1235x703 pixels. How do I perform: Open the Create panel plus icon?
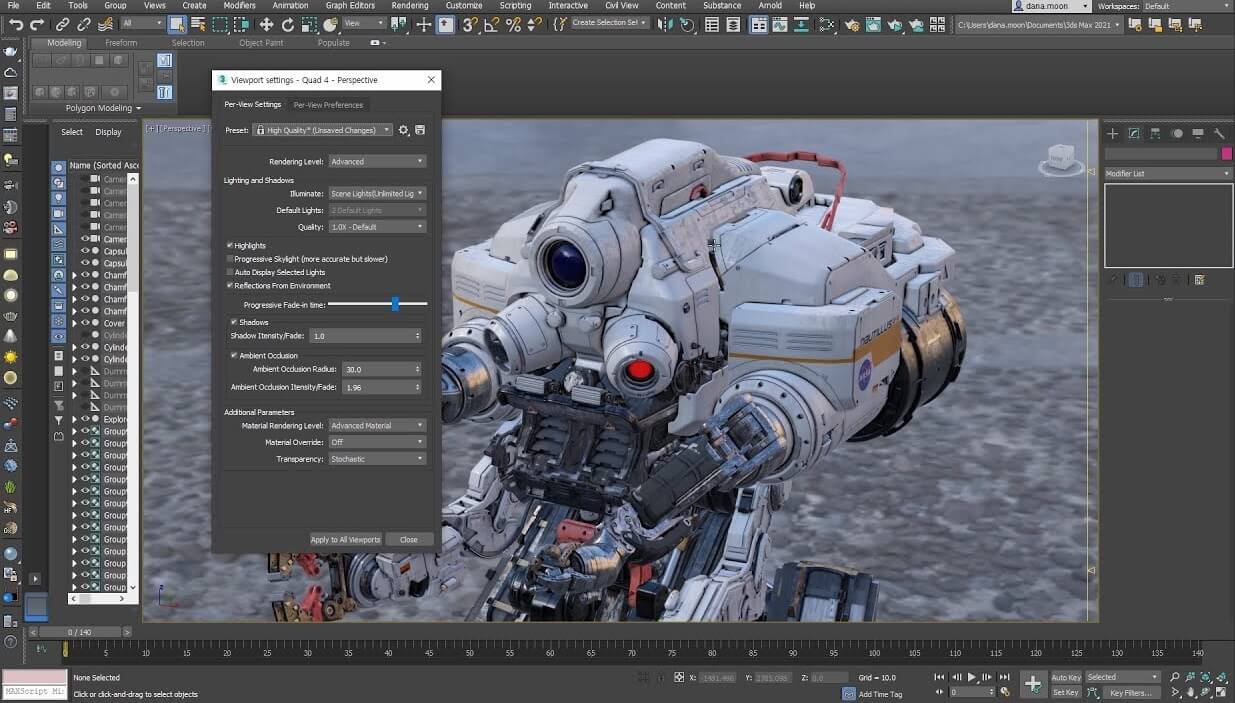(1112, 133)
